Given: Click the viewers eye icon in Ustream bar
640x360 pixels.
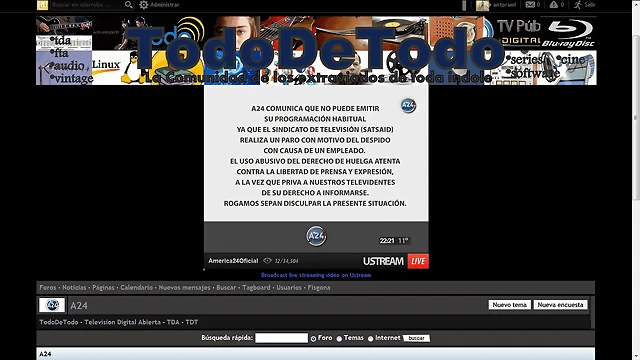Looking at the screenshot, I should (x=267, y=261).
